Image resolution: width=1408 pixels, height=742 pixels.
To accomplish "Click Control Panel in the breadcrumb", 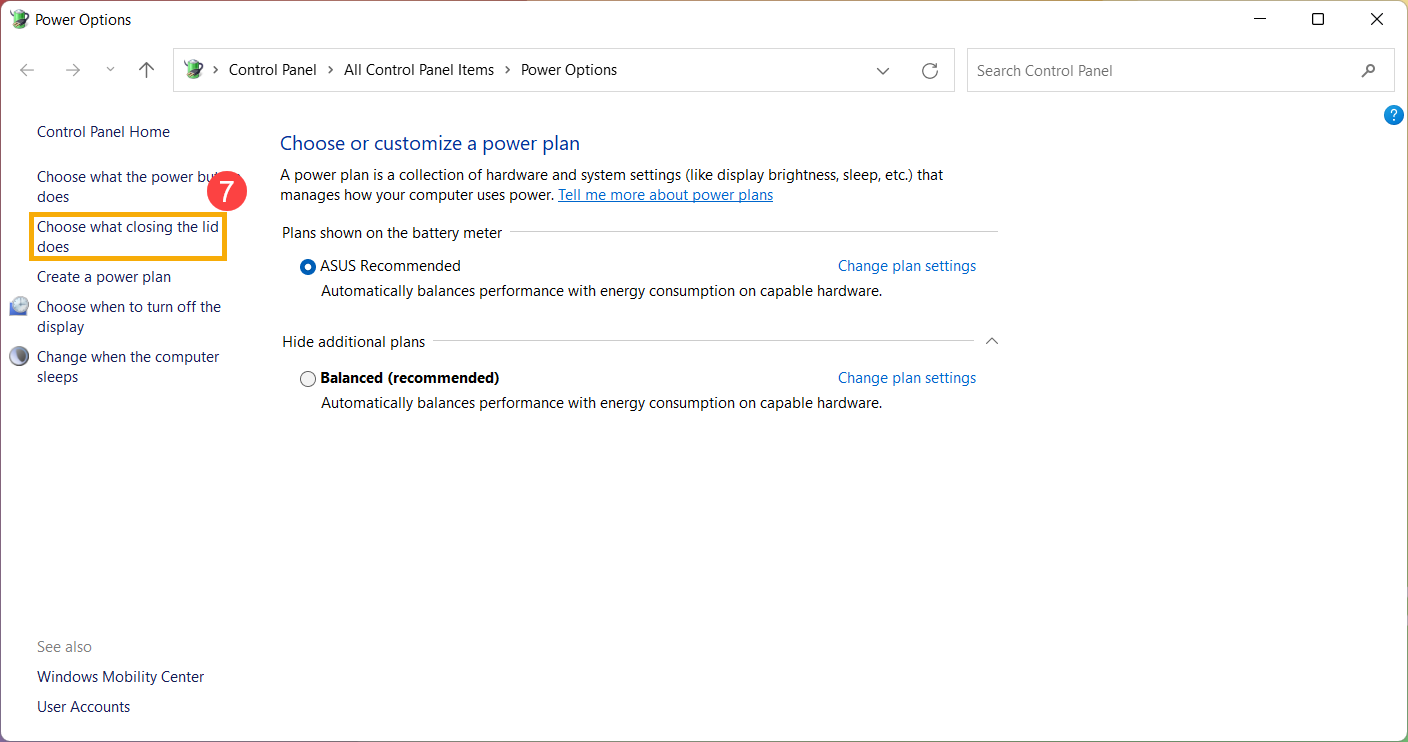I will 273,70.
